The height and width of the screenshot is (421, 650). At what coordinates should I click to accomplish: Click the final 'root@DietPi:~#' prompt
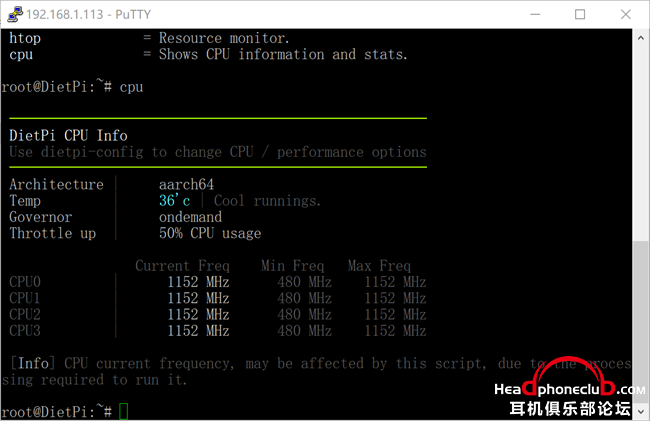coord(57,412)
